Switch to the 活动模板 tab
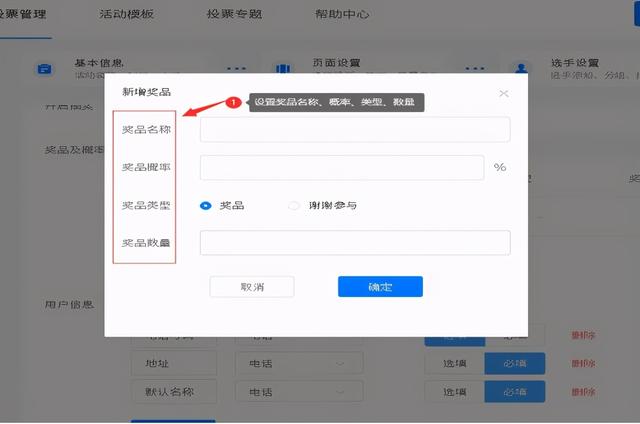 point(126,14)
